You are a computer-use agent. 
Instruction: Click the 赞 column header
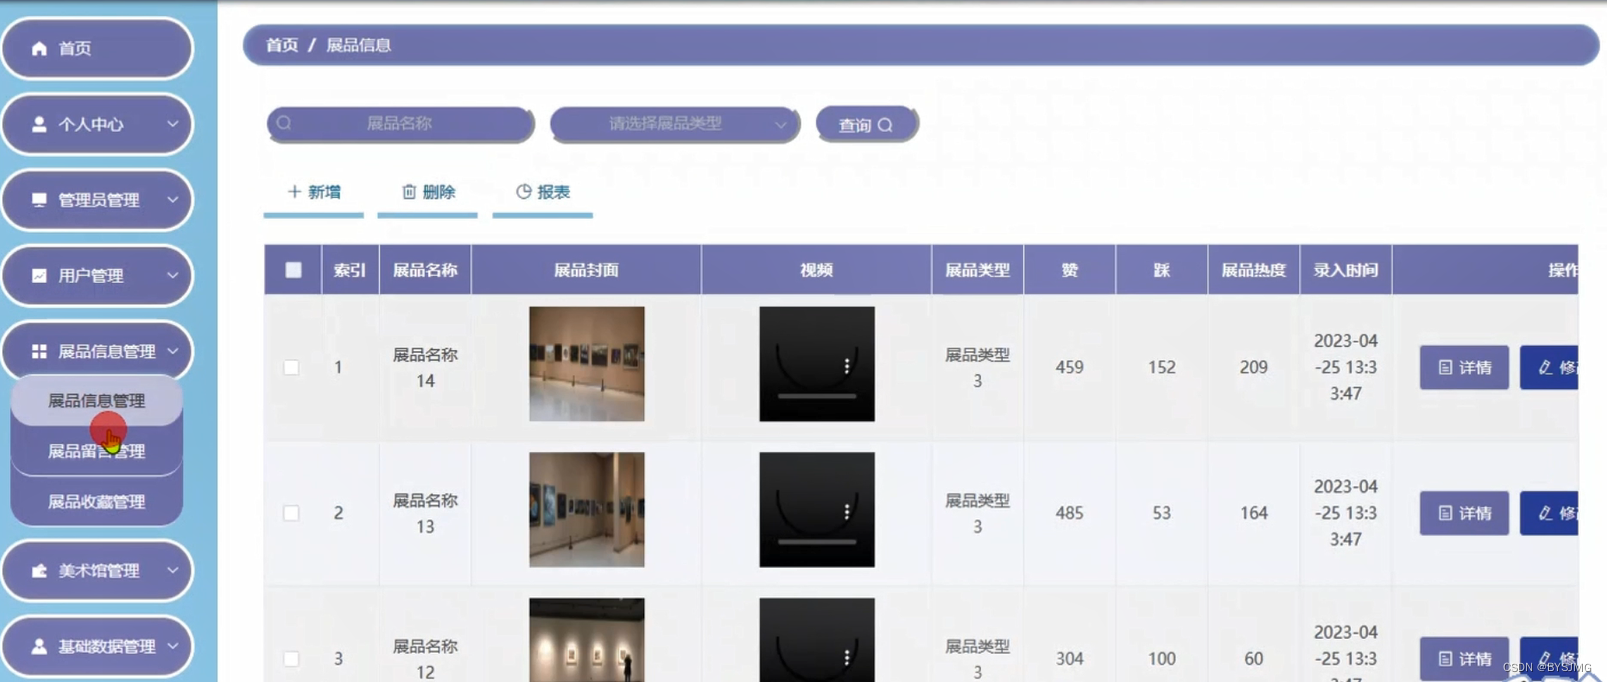1070,270
